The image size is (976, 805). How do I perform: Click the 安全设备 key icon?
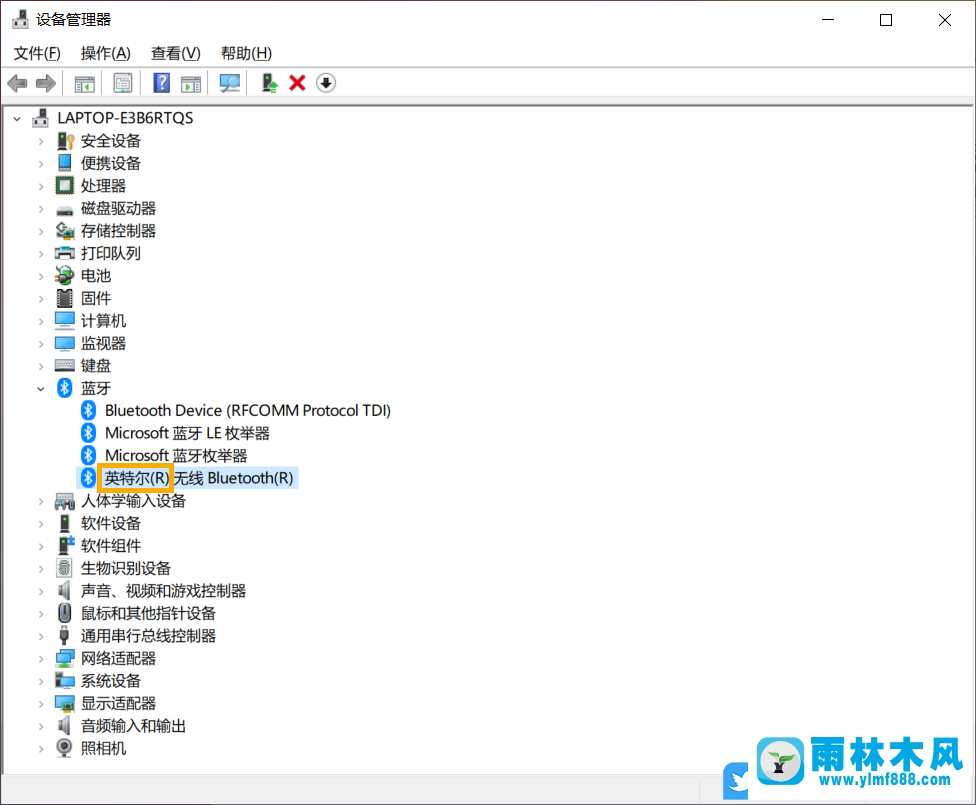coord(65,141)
